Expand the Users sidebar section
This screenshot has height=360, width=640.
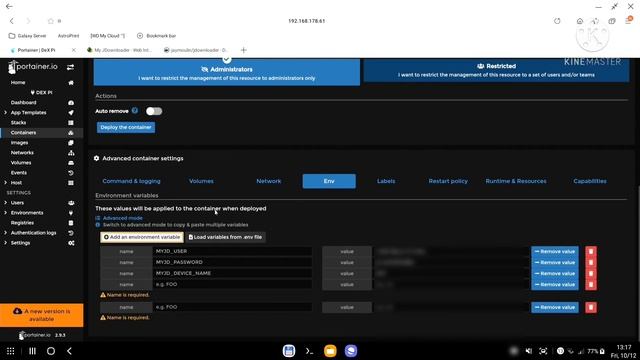click(x=5, y=203)
